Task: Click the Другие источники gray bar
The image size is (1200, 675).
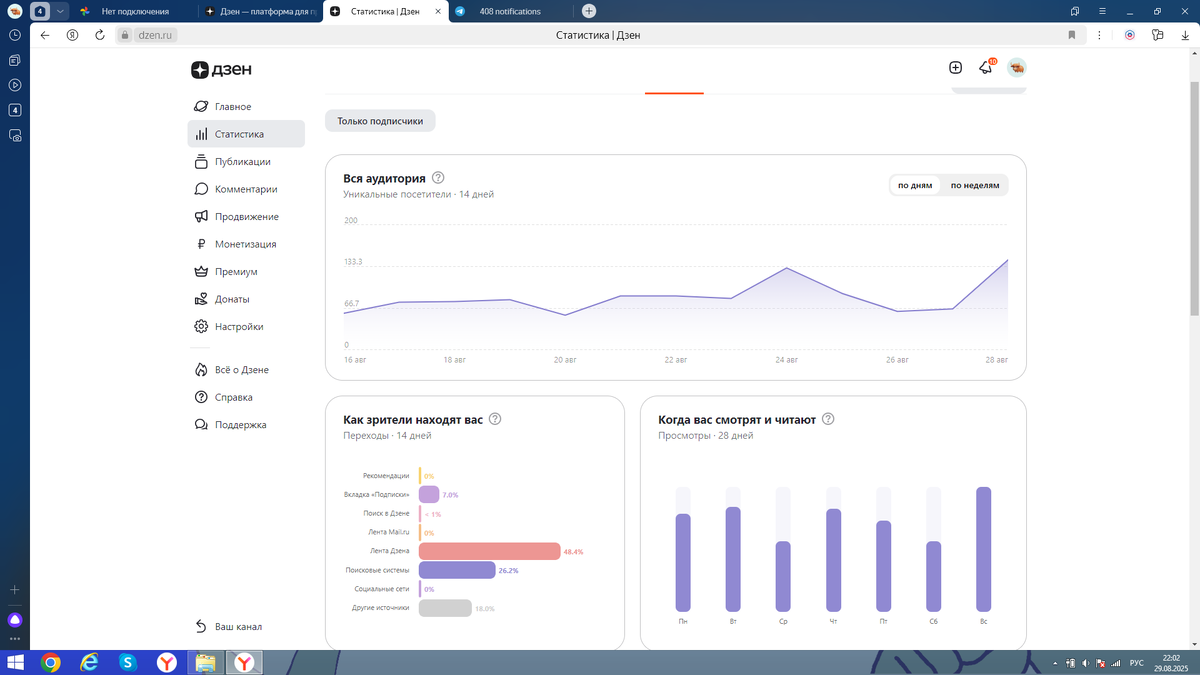Action: click(445, 608)
